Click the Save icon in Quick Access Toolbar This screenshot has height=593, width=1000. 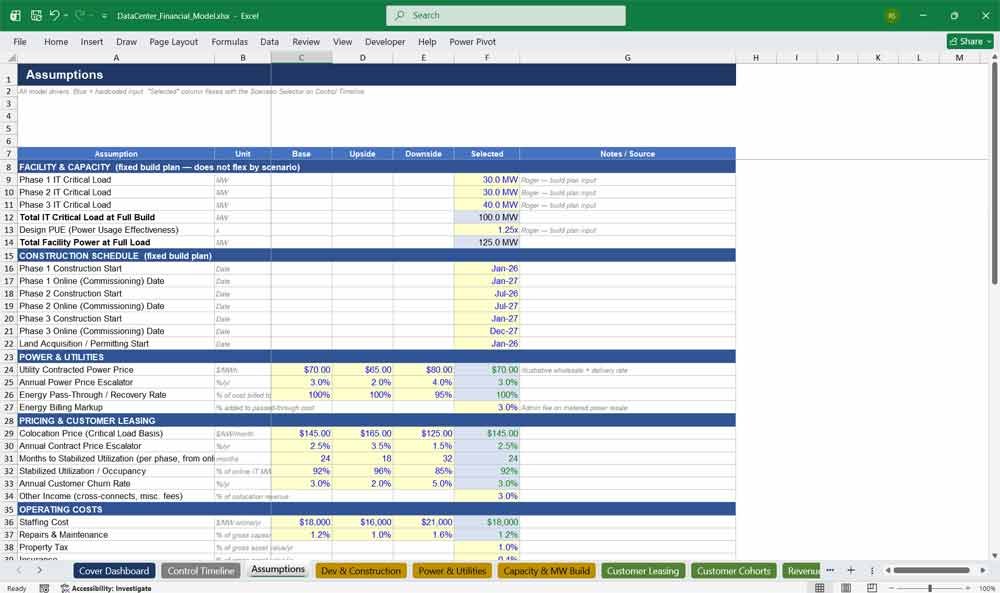click(36, 15)
